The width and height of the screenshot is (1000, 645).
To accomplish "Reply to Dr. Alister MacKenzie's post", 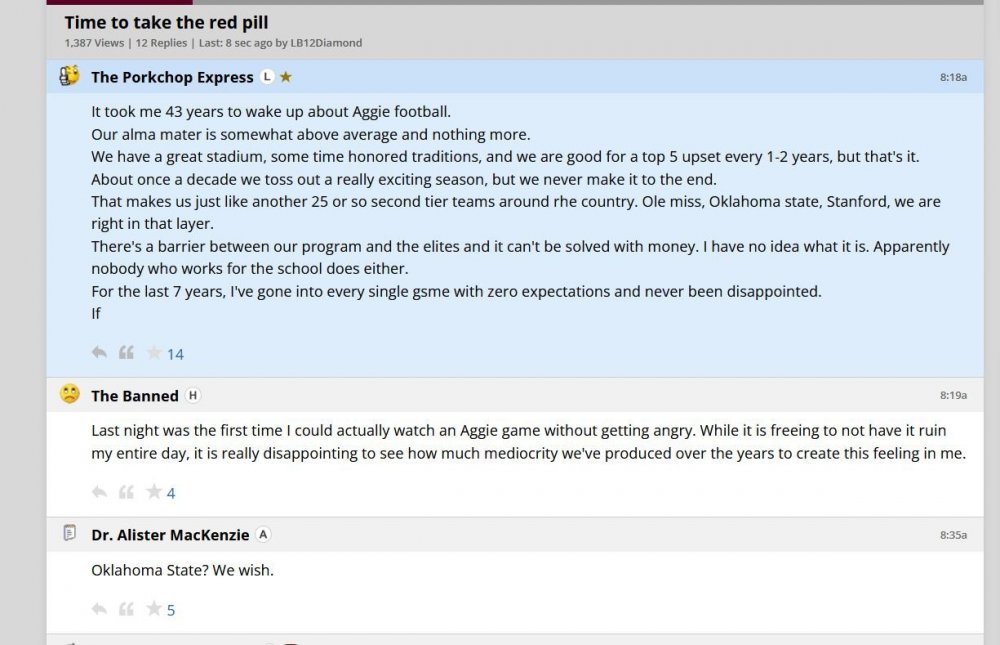I will coord(99,609).
